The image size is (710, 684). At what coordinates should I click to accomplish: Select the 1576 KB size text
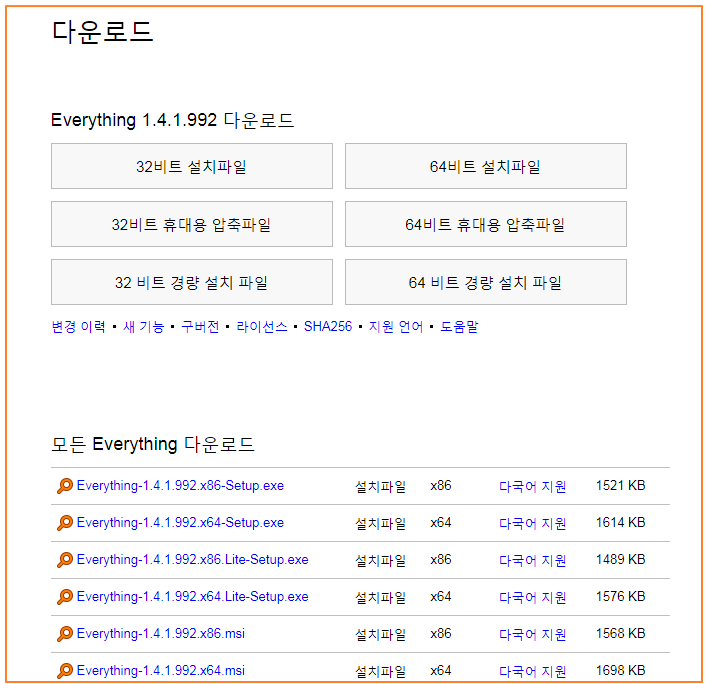620,597
